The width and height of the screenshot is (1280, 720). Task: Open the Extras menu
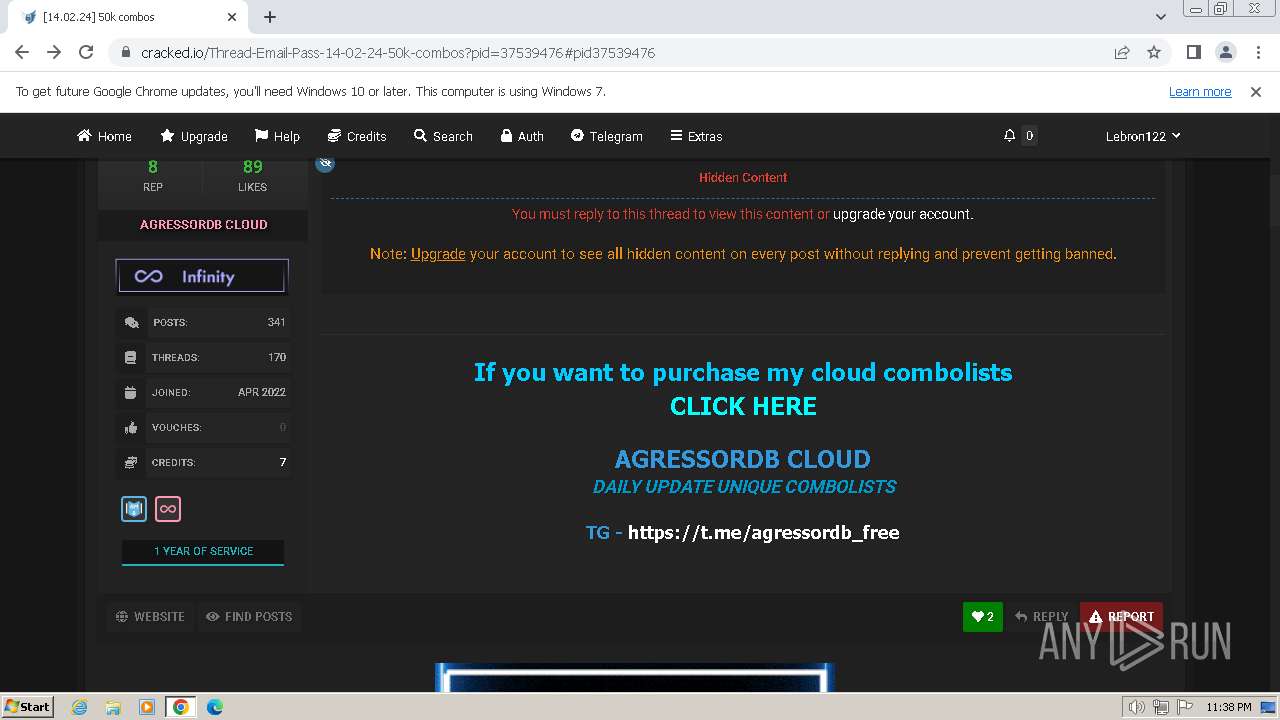coord(696,136)
